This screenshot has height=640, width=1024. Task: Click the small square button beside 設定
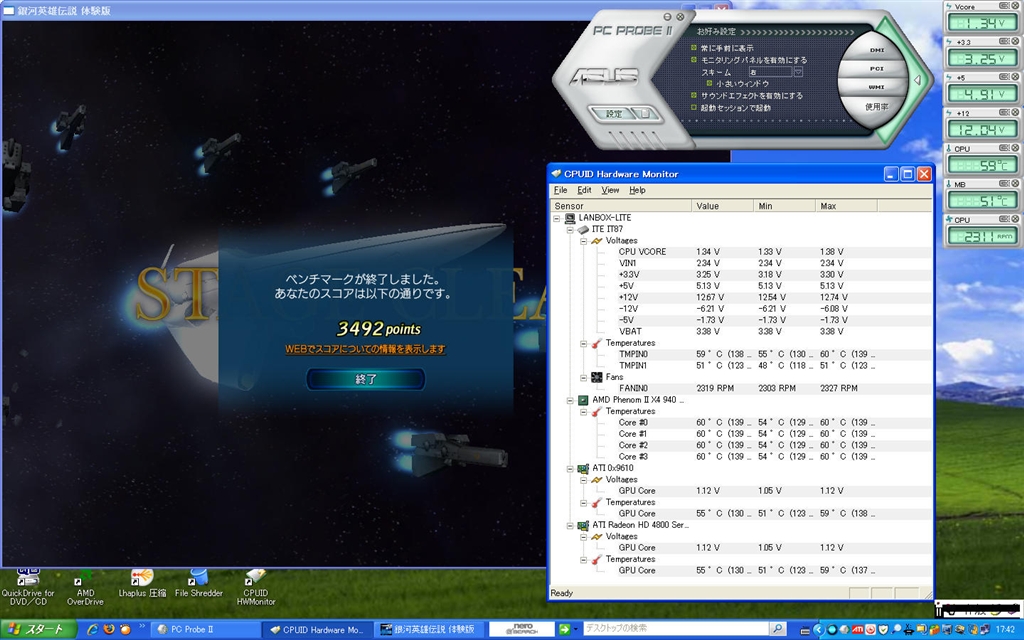tap(645, 114)
